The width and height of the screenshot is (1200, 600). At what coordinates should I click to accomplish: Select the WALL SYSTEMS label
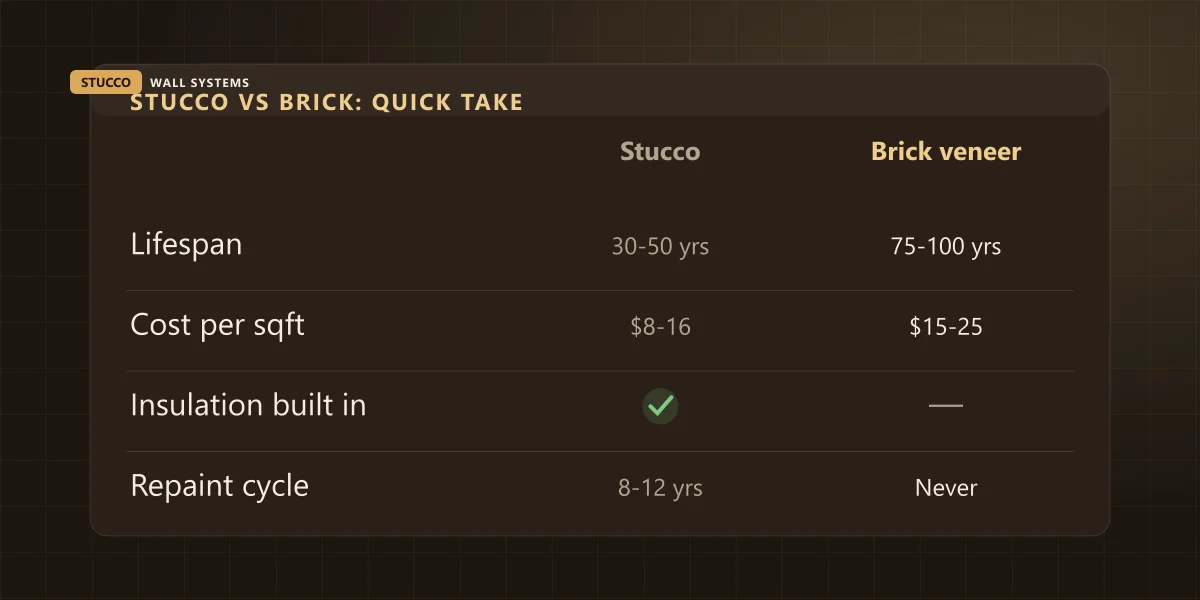pyautogui.click(x=200, y=83)
